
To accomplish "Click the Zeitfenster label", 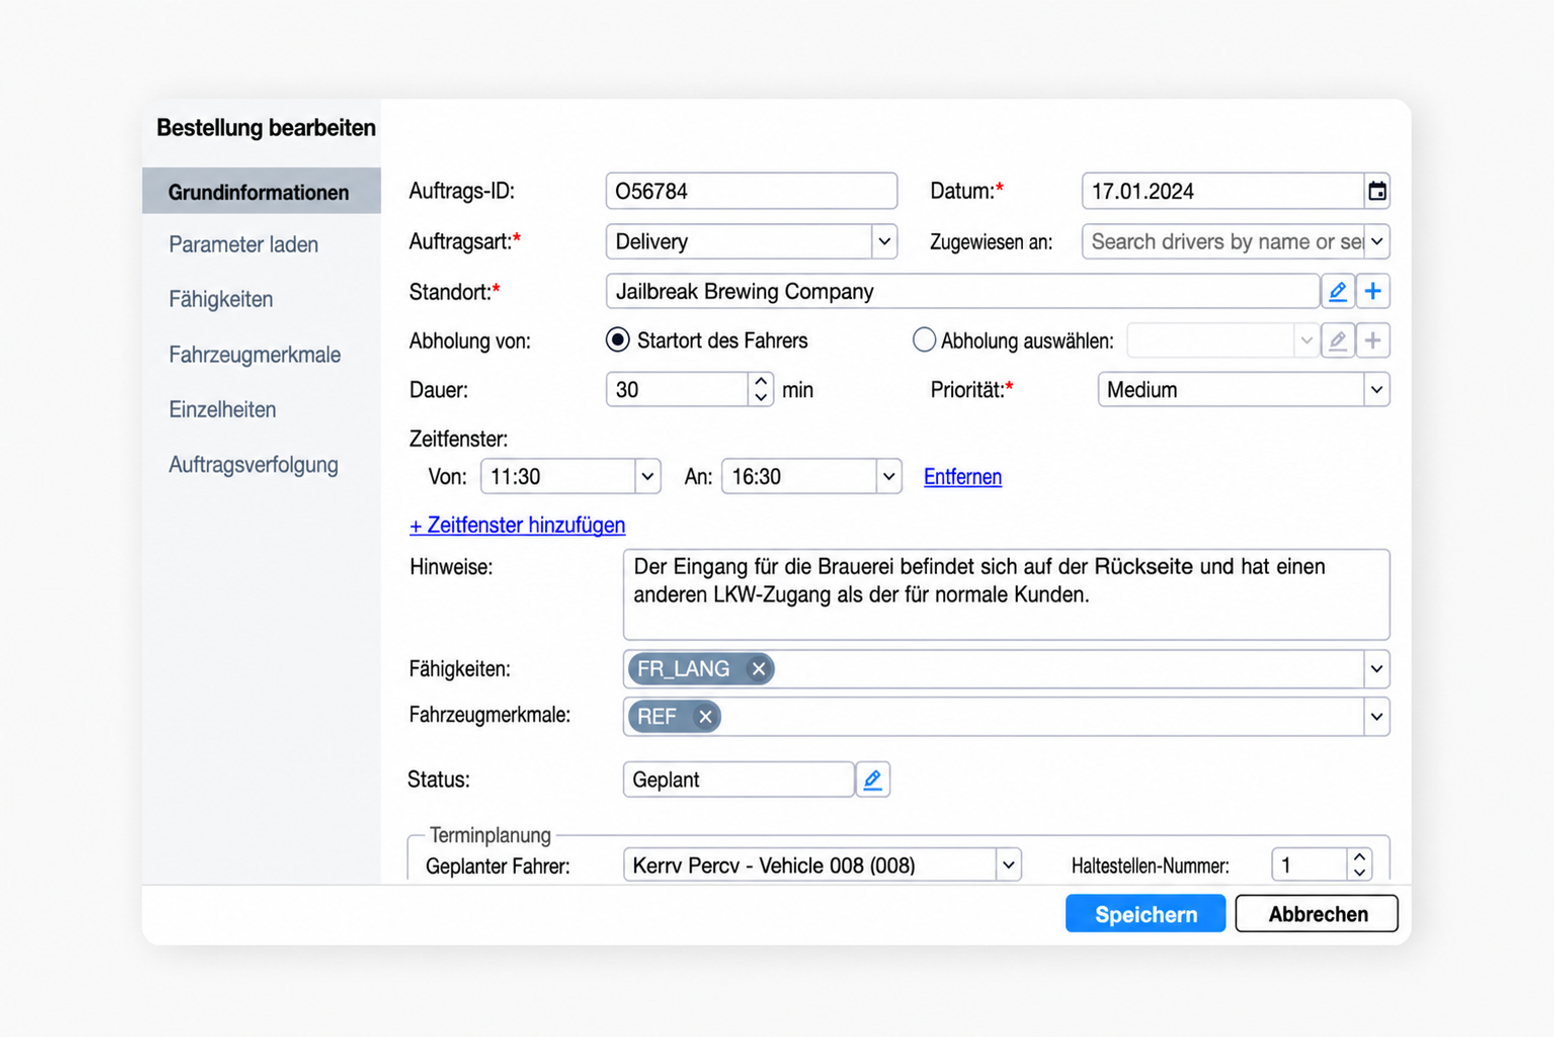I will 458,439.
